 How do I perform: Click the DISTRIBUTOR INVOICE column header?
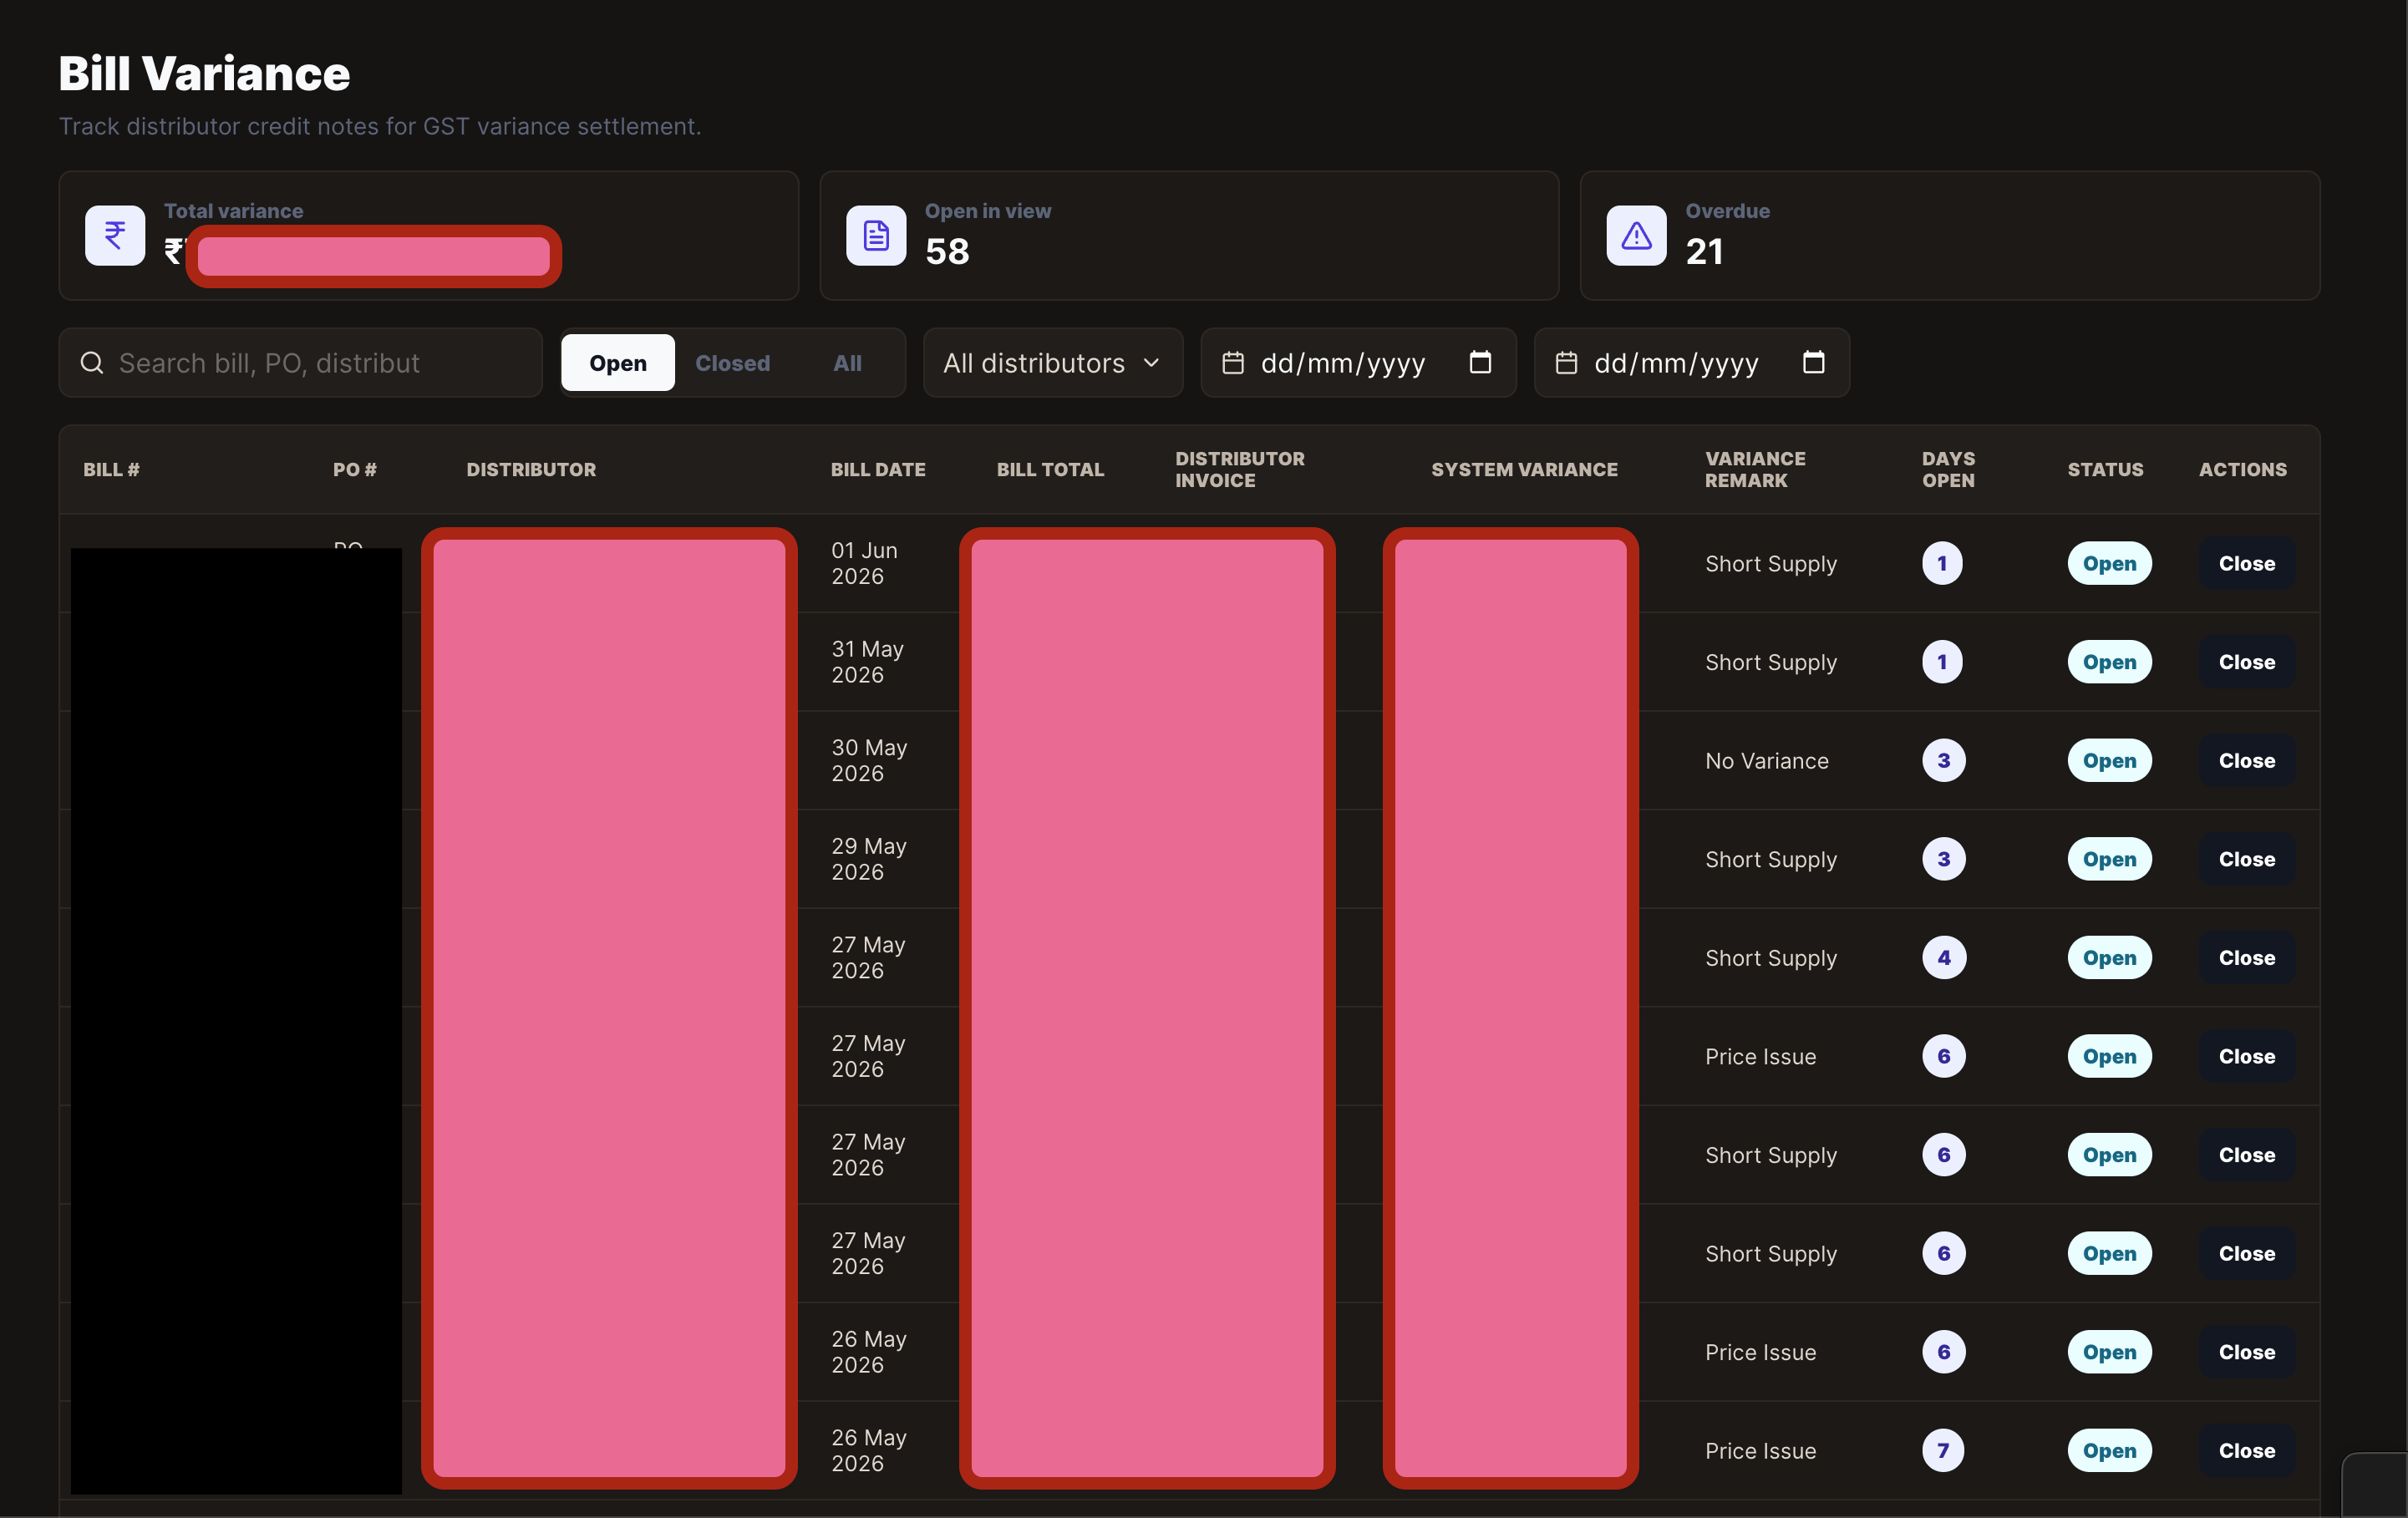coord(1240,470)
